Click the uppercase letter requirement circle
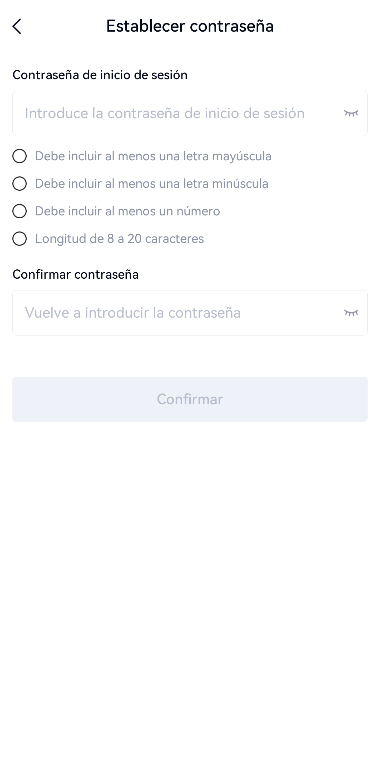The image size is (379, 783). tap(19, 156)
